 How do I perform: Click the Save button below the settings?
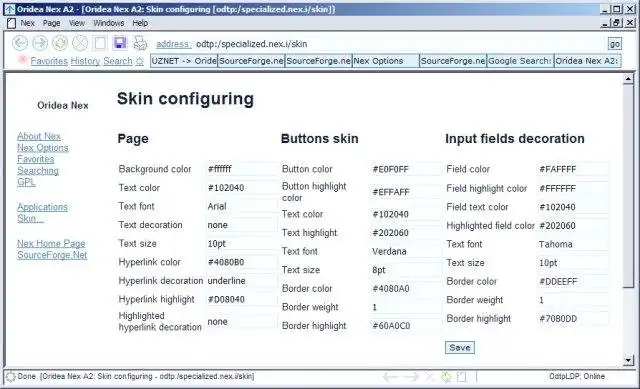(x=460, y=347)
